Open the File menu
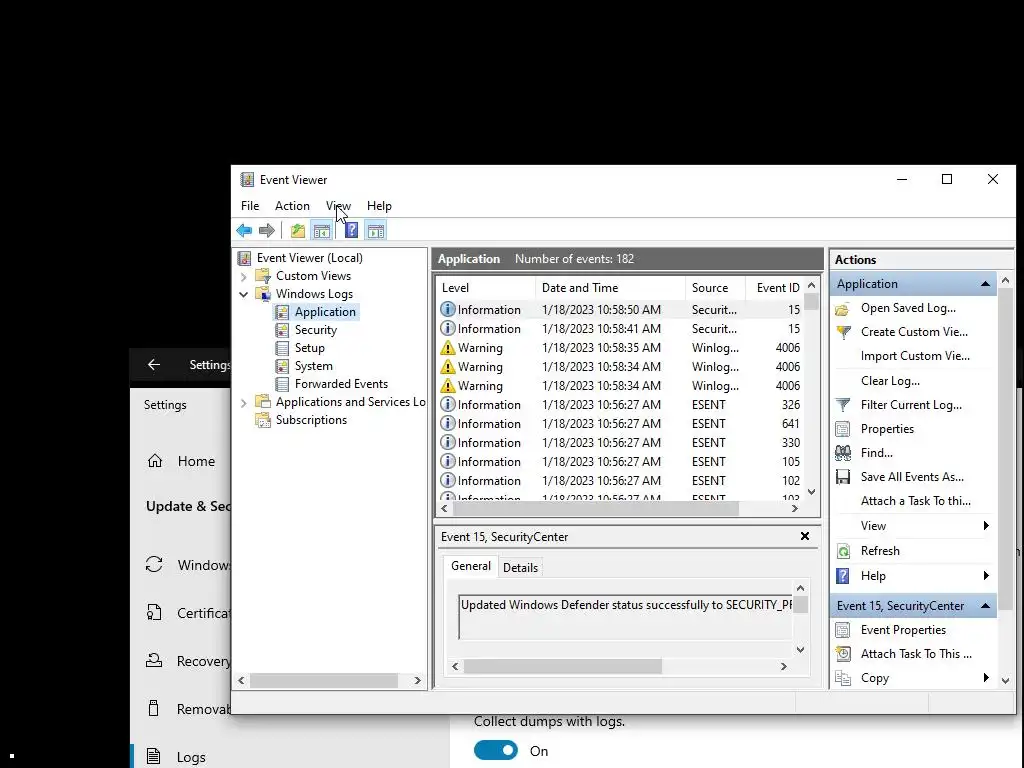Viewport: 1024px width, 768px height. [x=250, y=206]
